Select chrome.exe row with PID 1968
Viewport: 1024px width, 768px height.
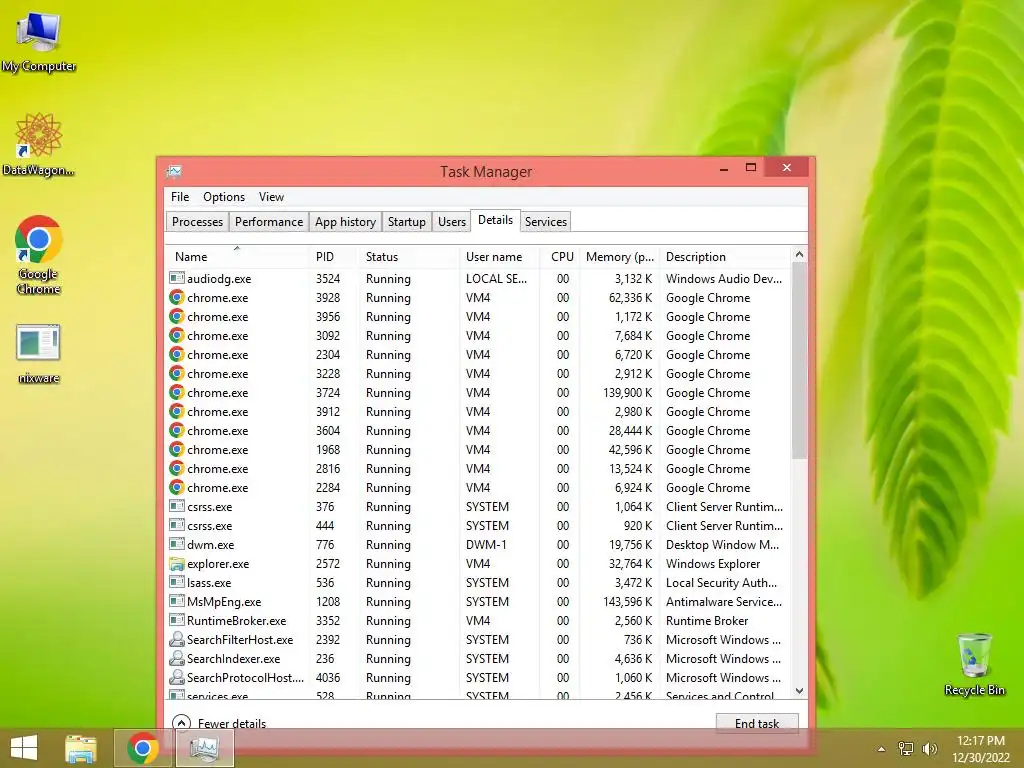click(x=478, y=449)
